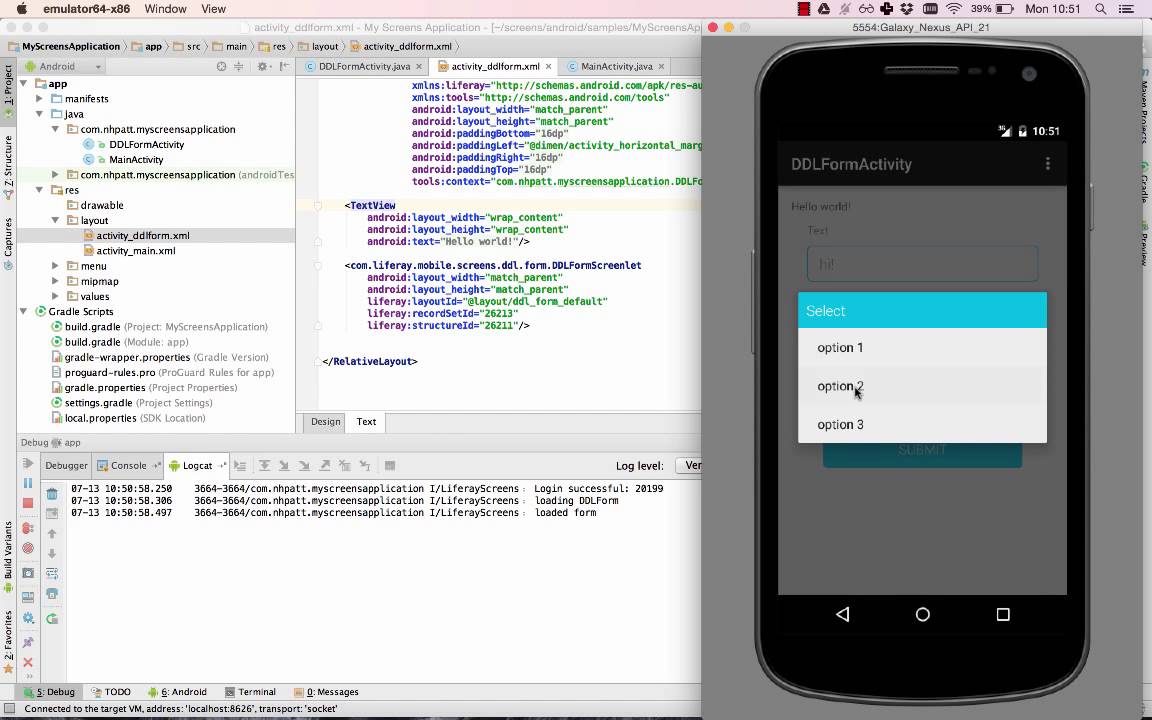Open Spotlight search in menu bar

point(1101,9)
